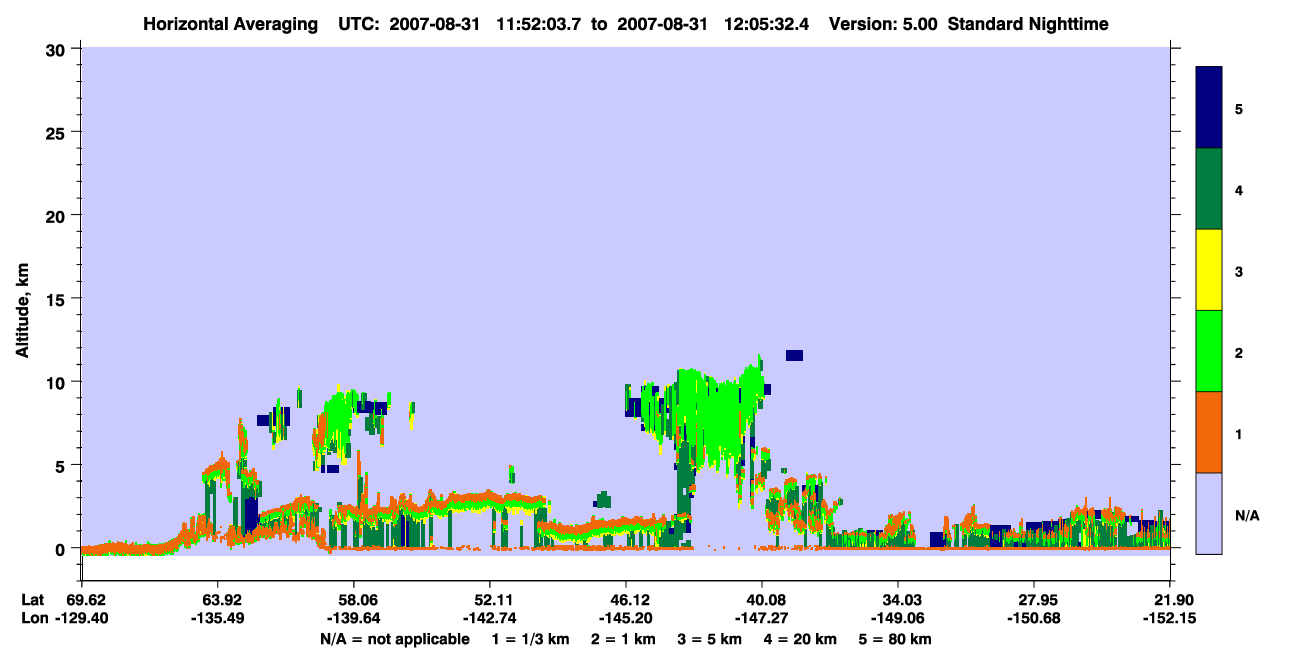This screenshot has height=667, width=1300.
Task: Click the longitude value -139.64
Action: tap(353, 618)
